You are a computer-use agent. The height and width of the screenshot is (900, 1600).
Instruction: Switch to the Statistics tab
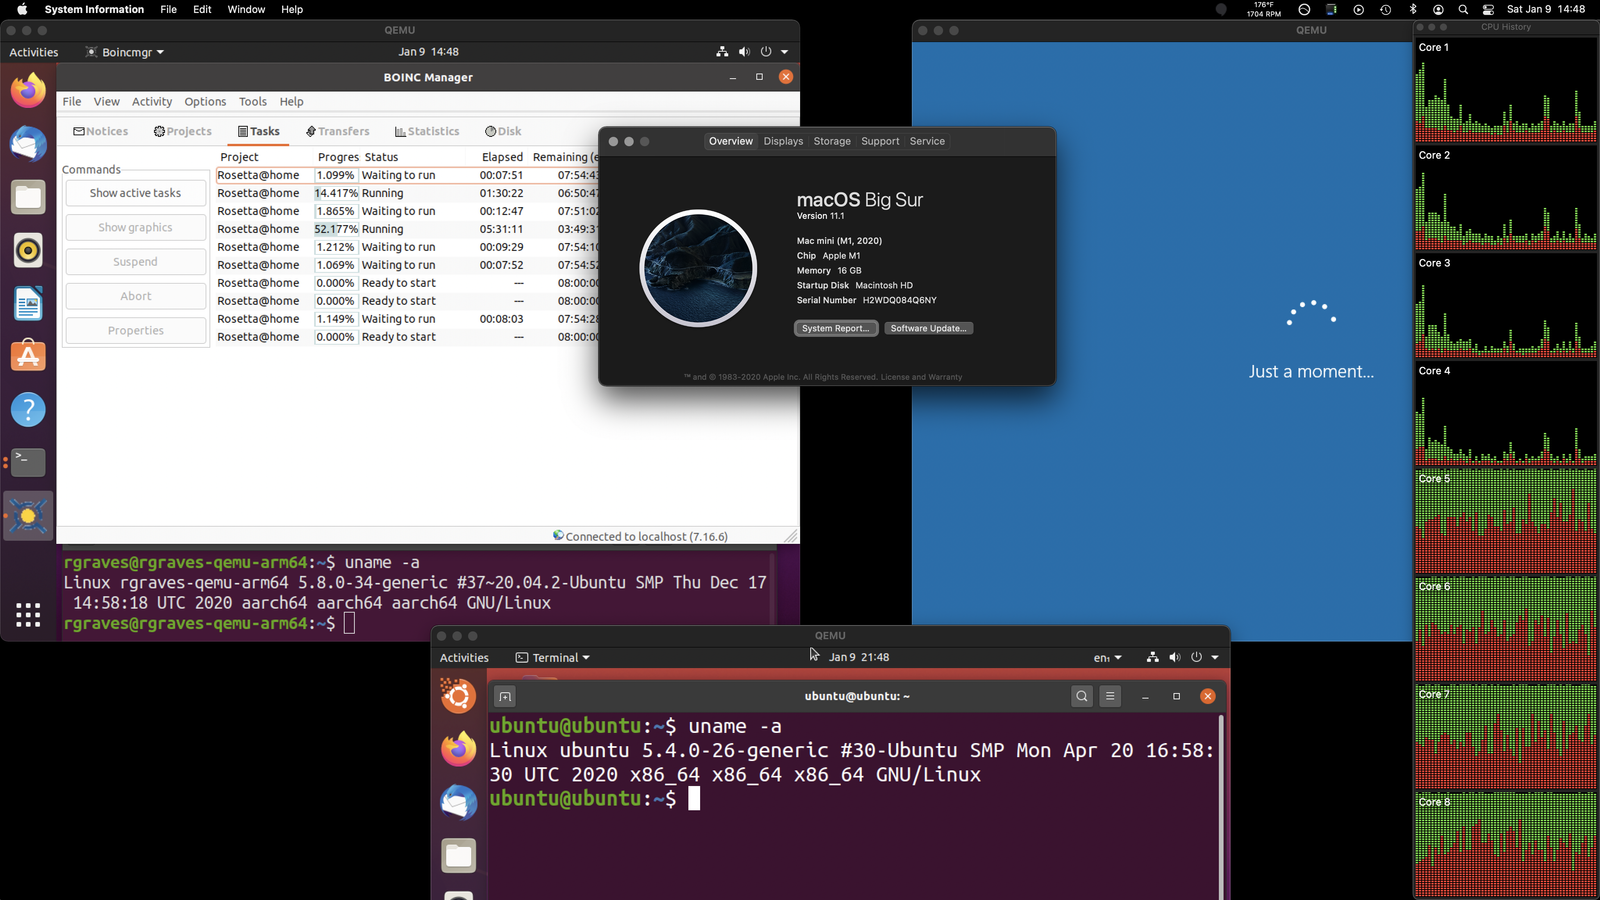click(427, 131)
